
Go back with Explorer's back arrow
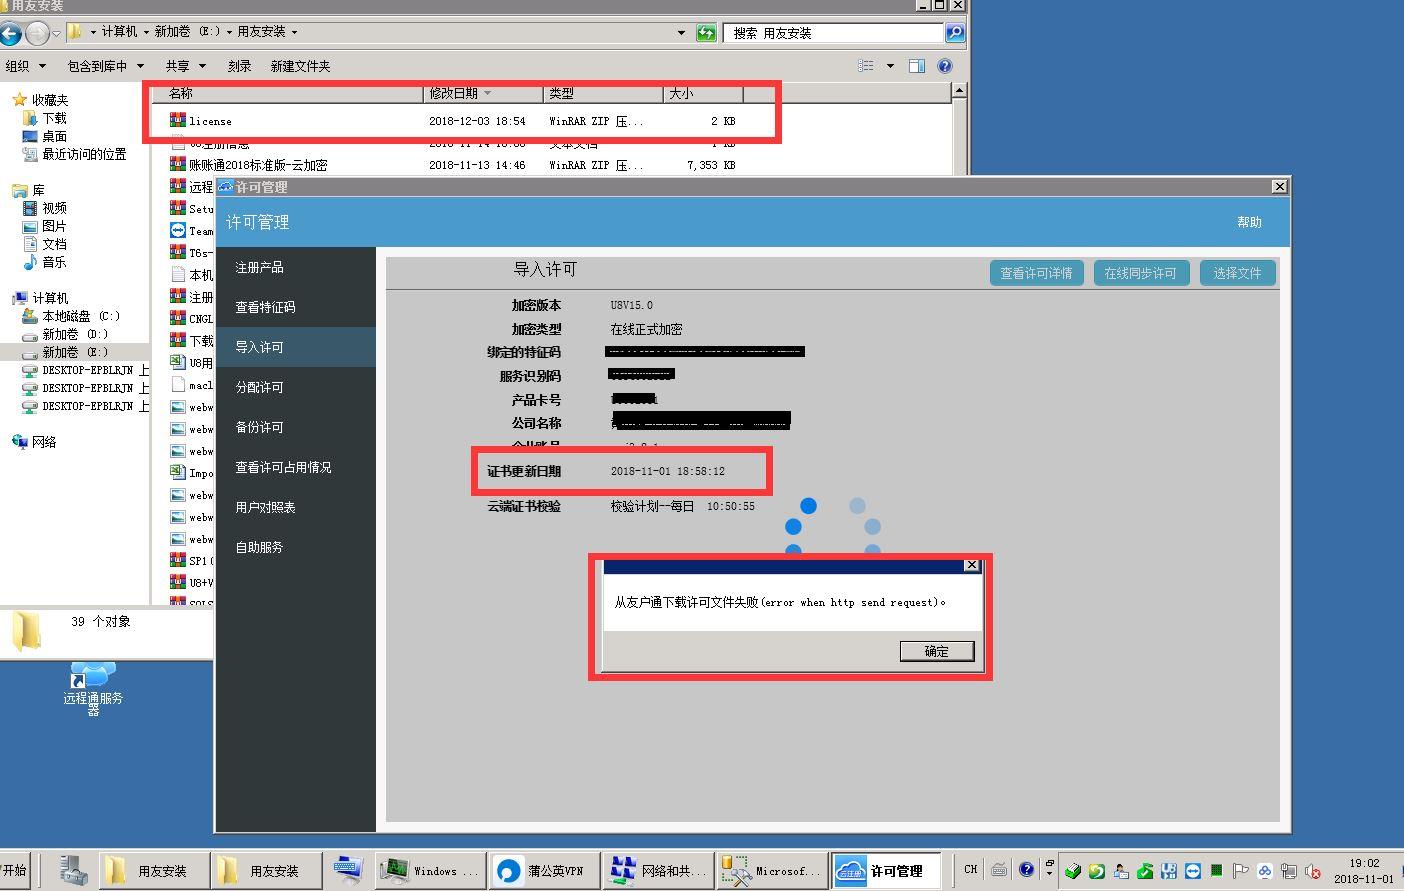tap(10, 33)
